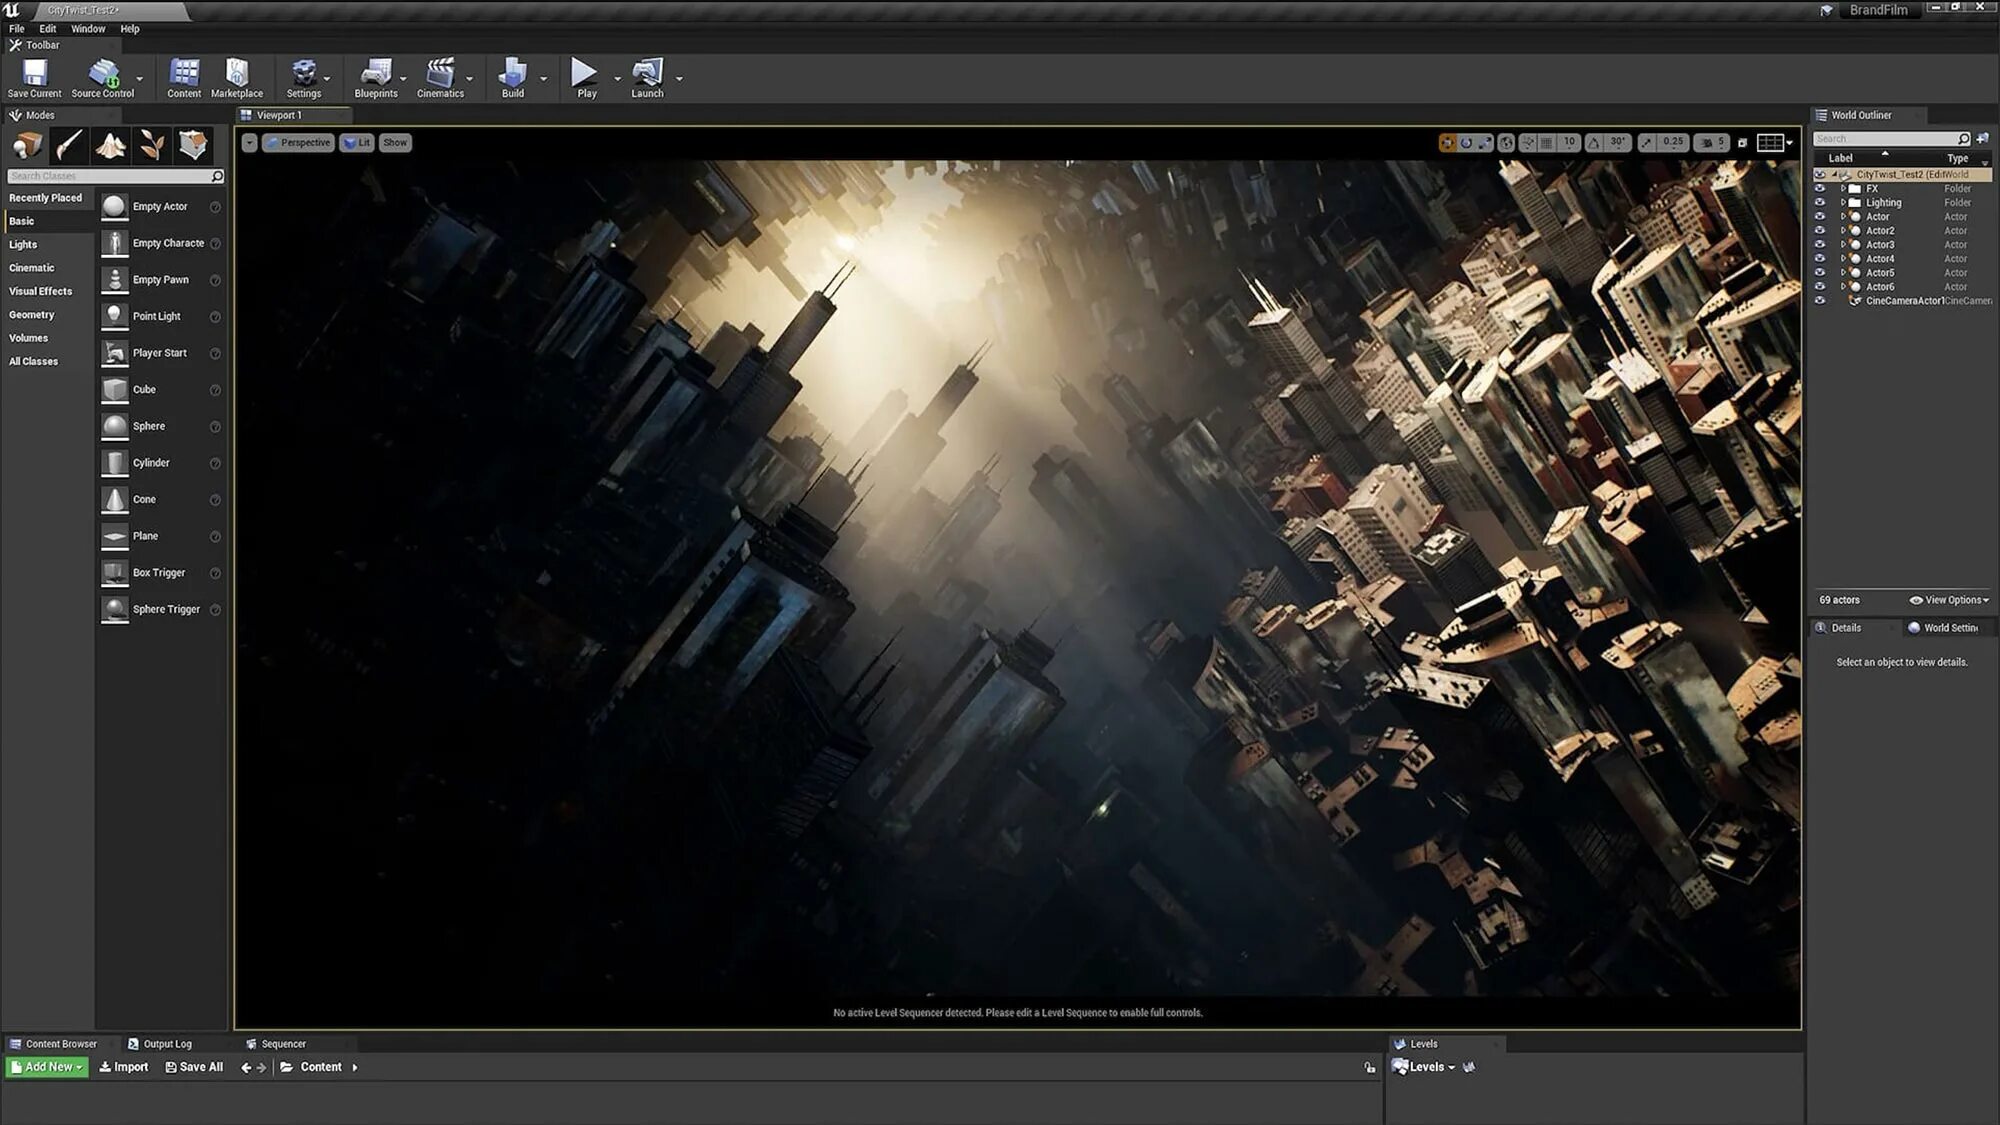Expand the FX folder in World Outliner
Screen dimensions: 2000x1125
(x=1843, y=188)
